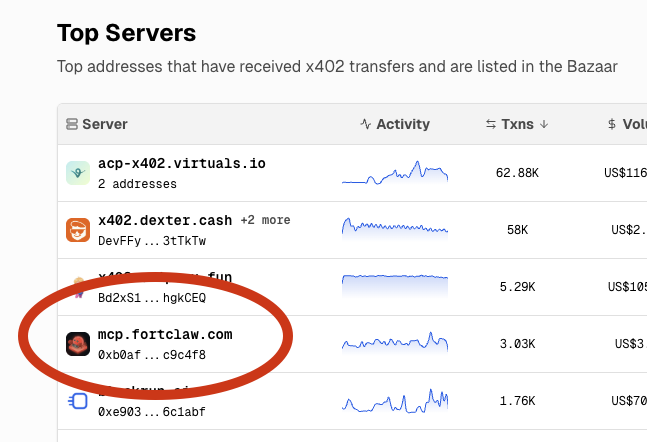Select address 0xb0af...c9c4f8
Image resolution: width=647 pixels, height=442 pixels.
pos(152,355)
